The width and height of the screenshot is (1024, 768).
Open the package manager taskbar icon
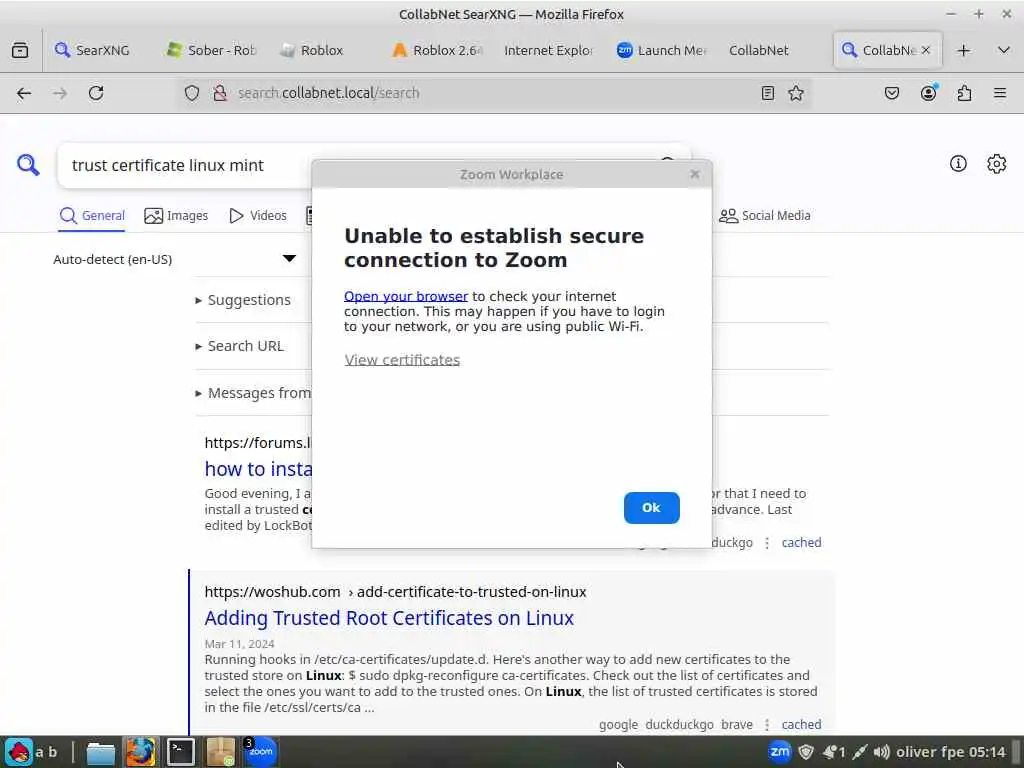pyautogui.click(x=221, y=752)
